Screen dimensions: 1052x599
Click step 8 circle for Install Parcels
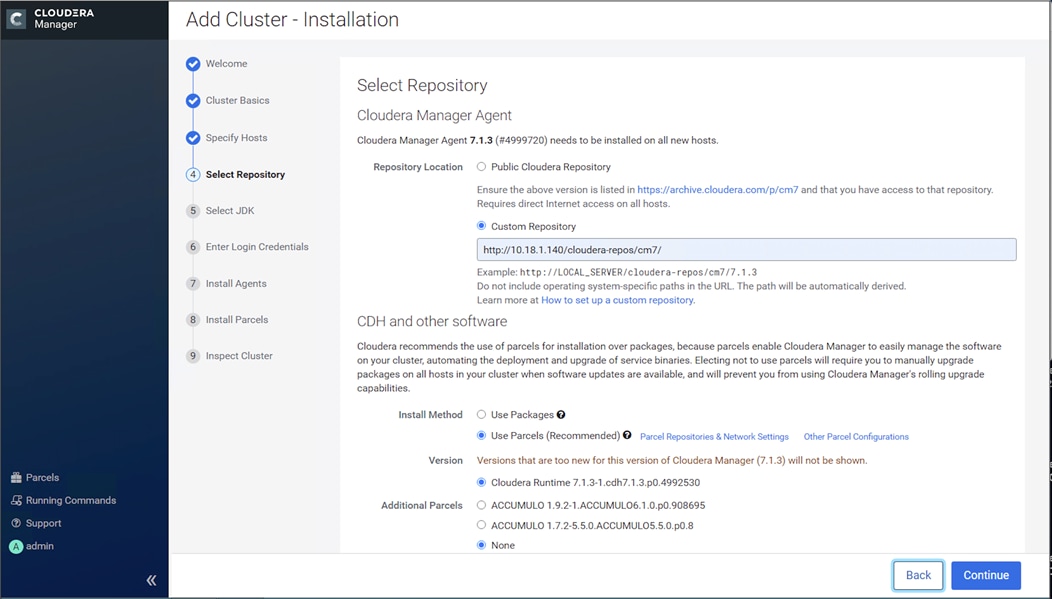click(193, 319)
